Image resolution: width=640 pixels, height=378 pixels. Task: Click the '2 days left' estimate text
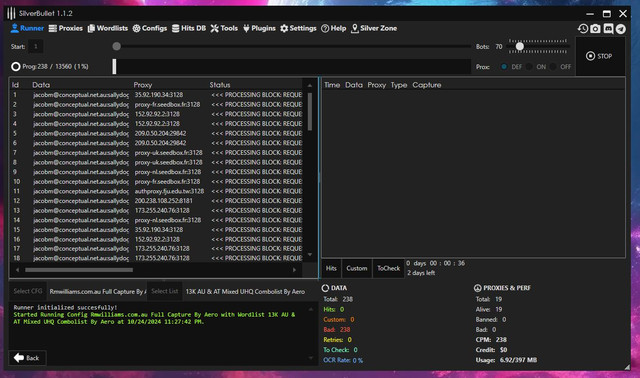click(x=421, y=273)
